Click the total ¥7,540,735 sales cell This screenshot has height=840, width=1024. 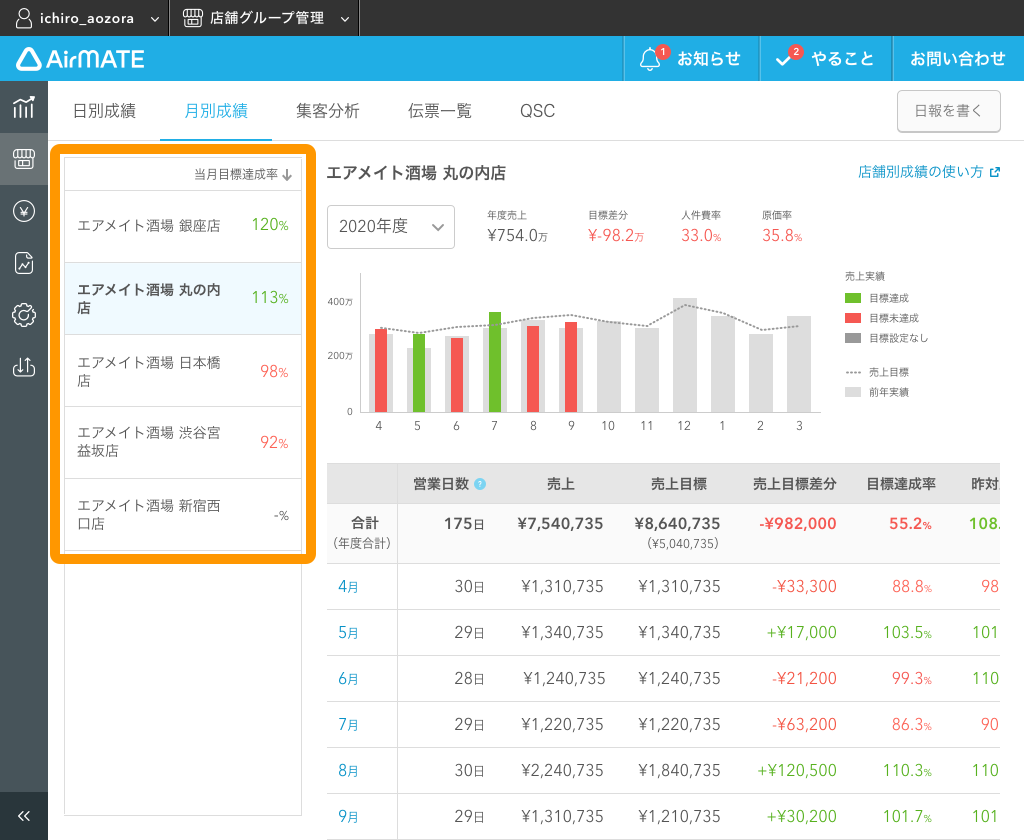click(x=560, y=524)
